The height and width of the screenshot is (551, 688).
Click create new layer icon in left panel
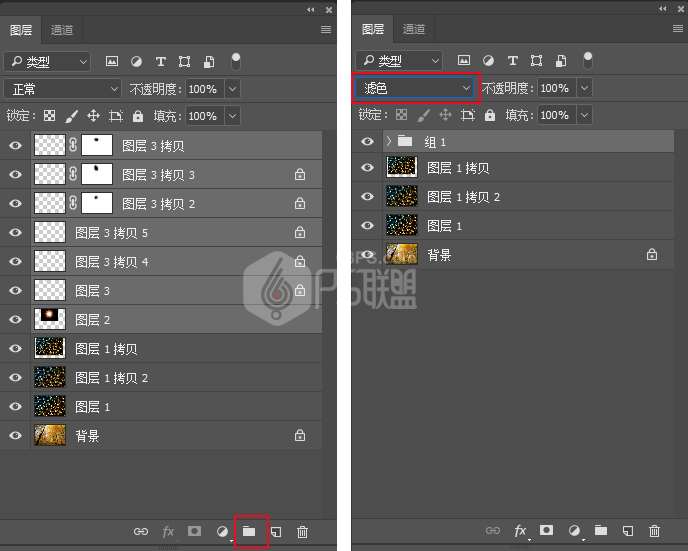276,532
